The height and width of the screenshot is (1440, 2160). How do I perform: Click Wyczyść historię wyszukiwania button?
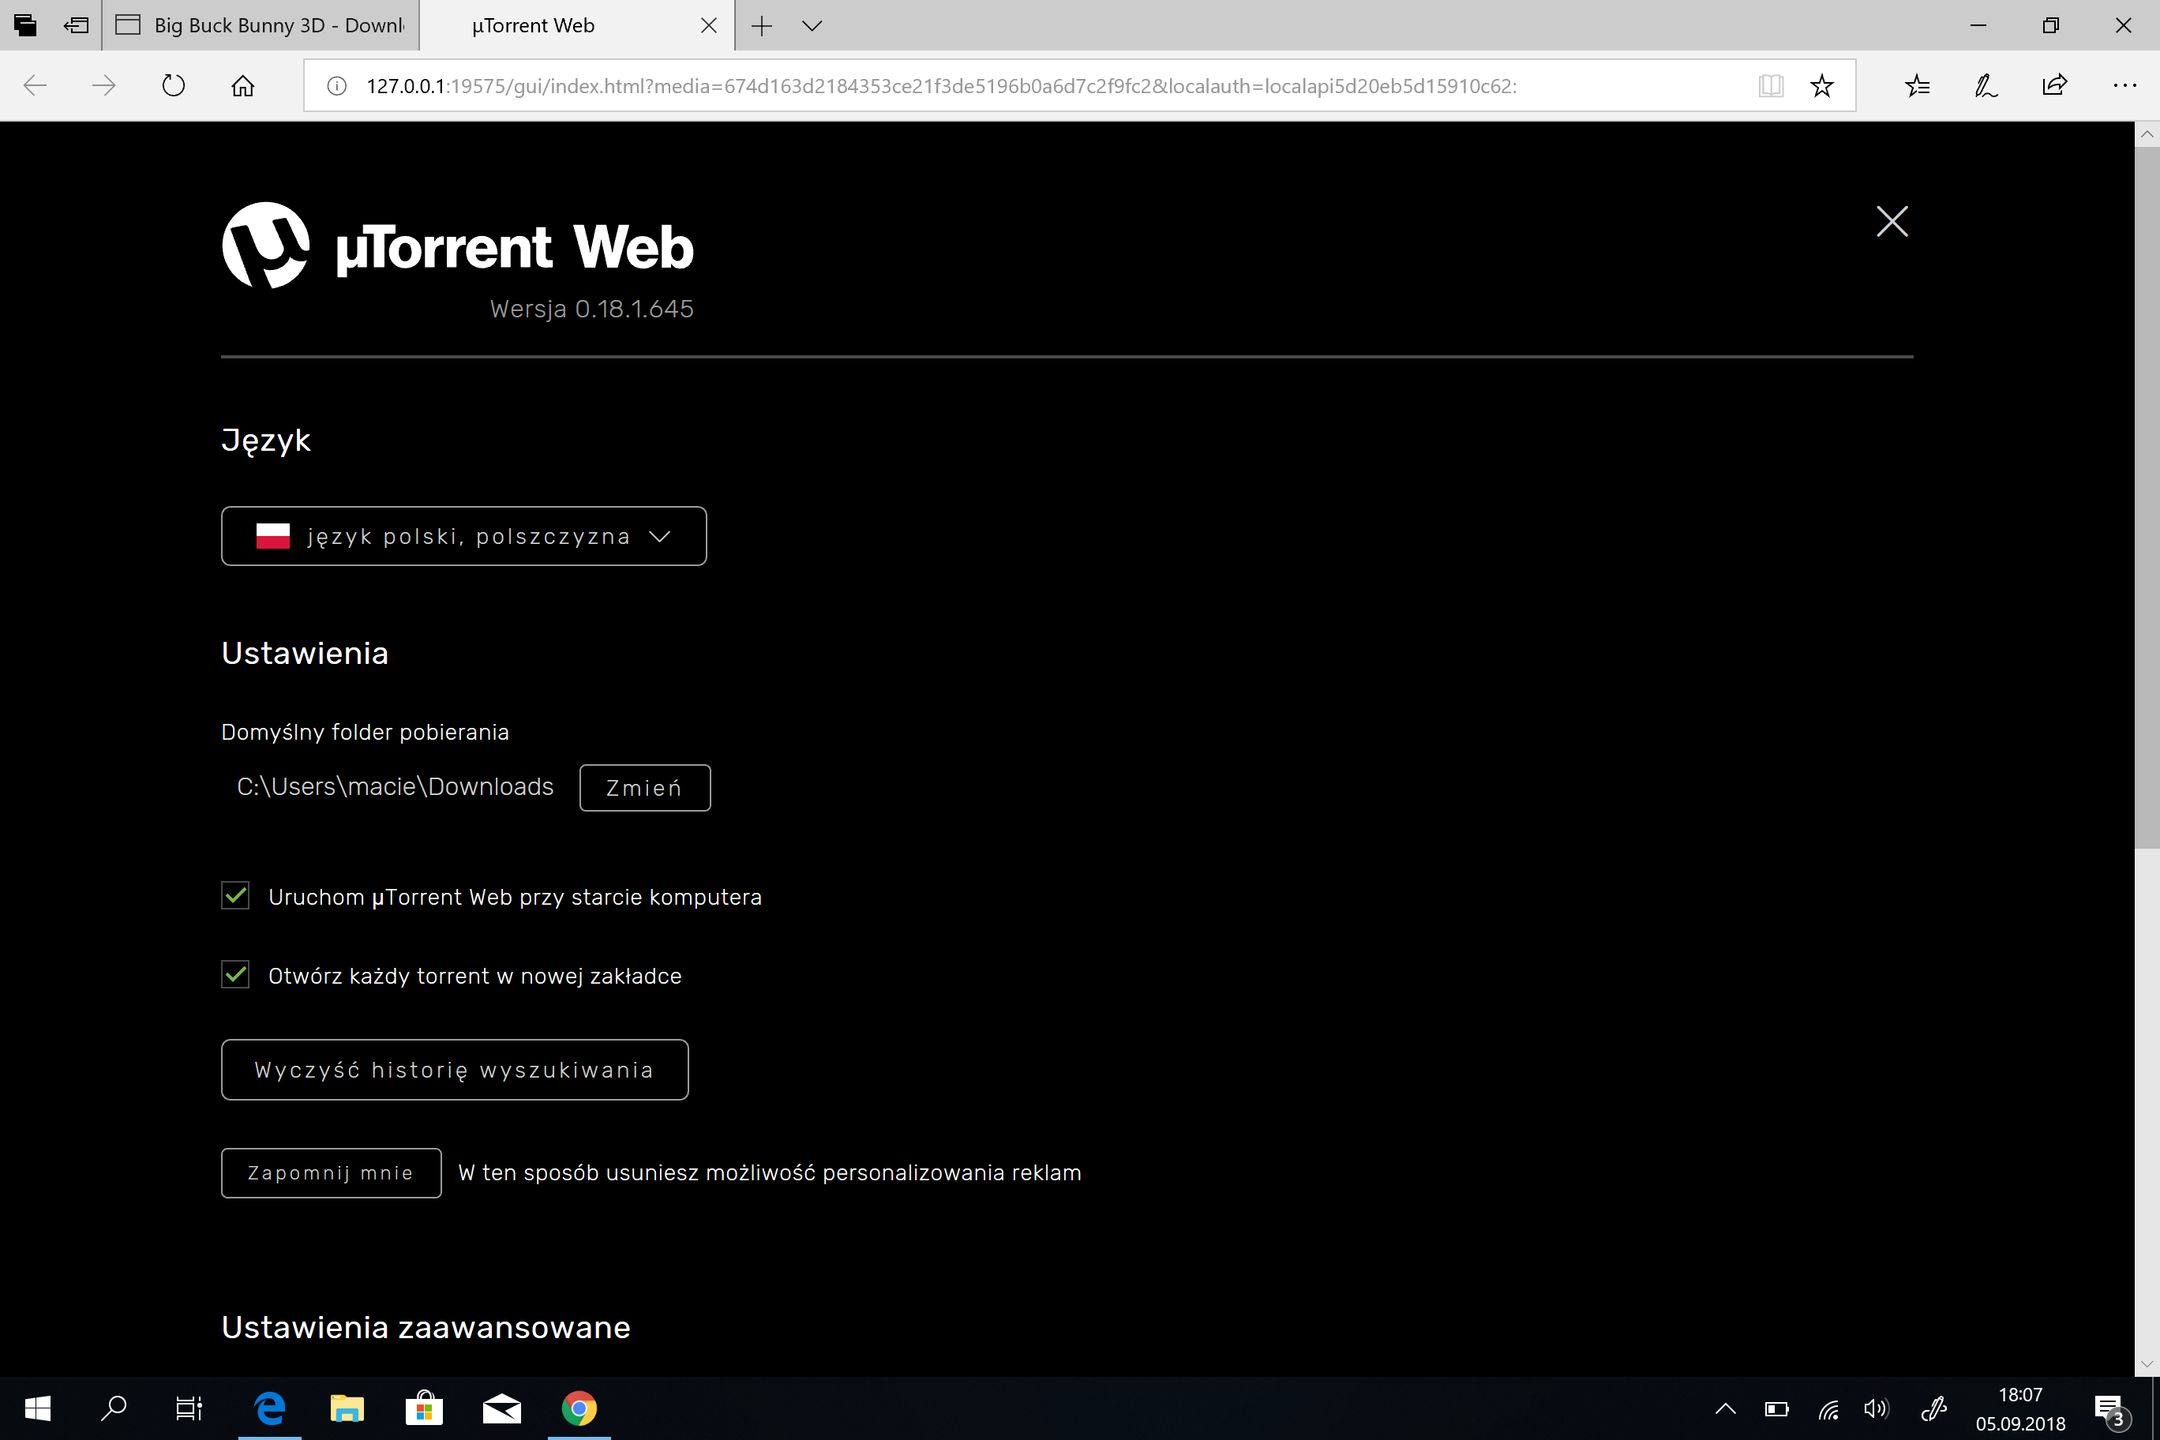pos(454,1070)
